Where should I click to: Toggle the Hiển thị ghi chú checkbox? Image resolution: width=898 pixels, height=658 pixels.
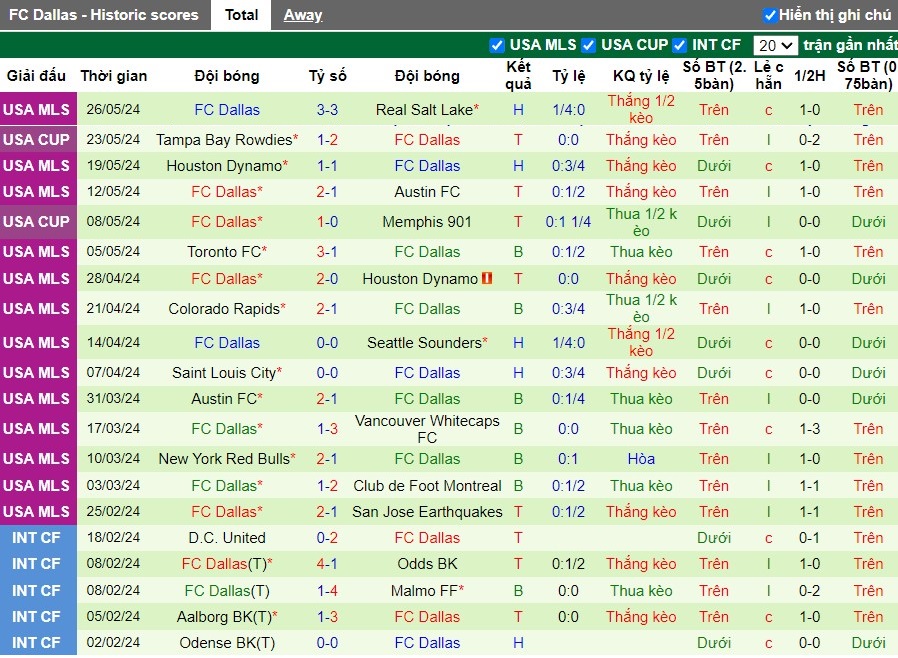[770, 15]
